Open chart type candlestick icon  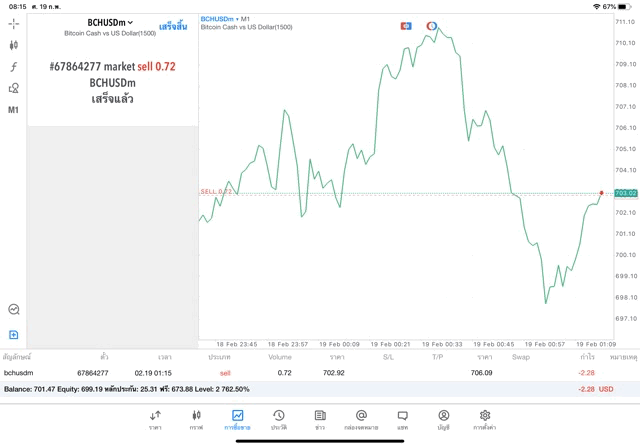[14, 45]
